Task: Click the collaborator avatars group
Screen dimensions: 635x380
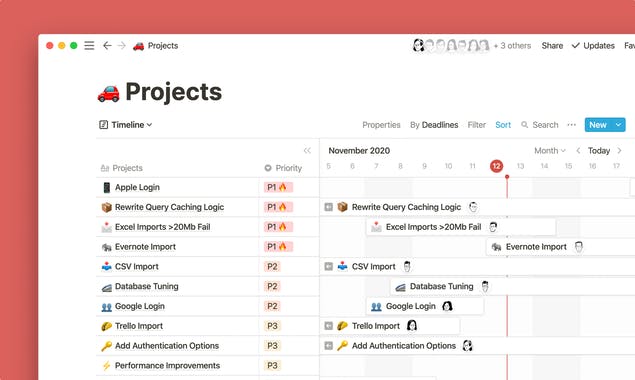Action: (451, 45)
